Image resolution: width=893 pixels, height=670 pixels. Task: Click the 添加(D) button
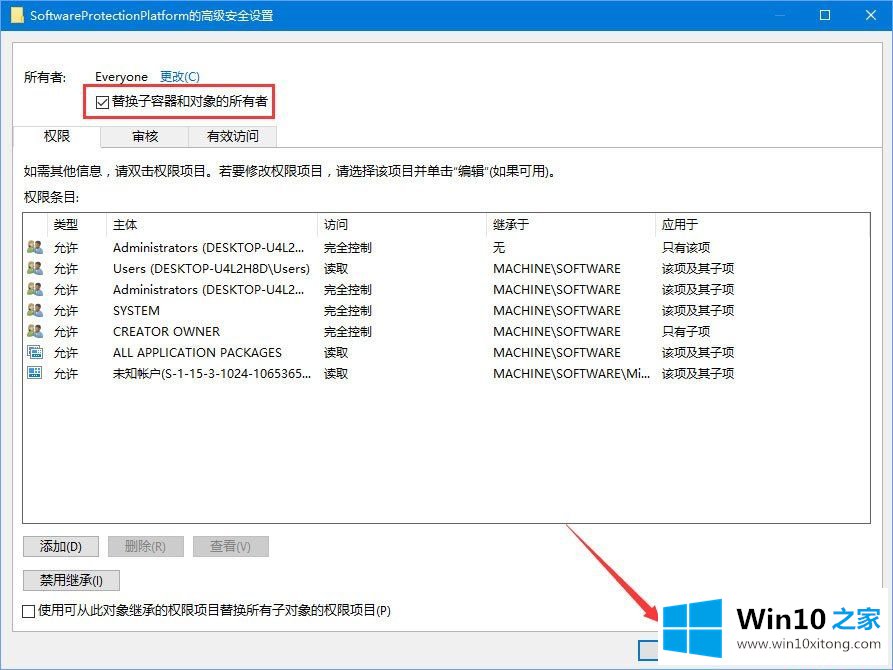(61, 546)
